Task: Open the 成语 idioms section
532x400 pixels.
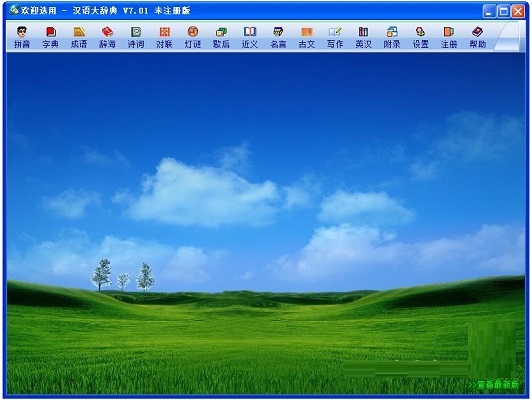Action: (x=79, y=37)
